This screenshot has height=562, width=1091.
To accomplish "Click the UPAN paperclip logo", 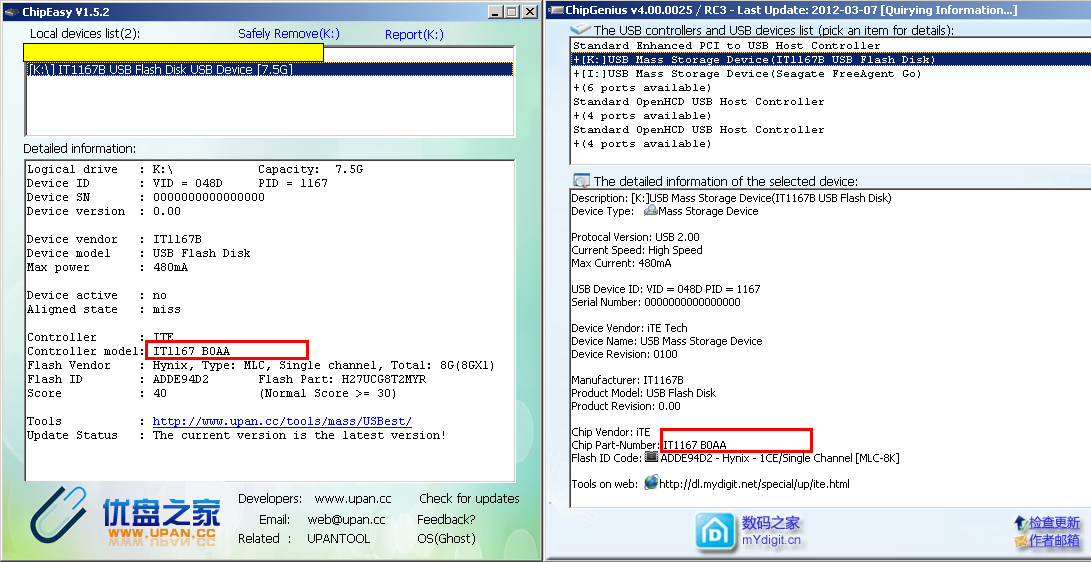I will [x=62, y=518].
